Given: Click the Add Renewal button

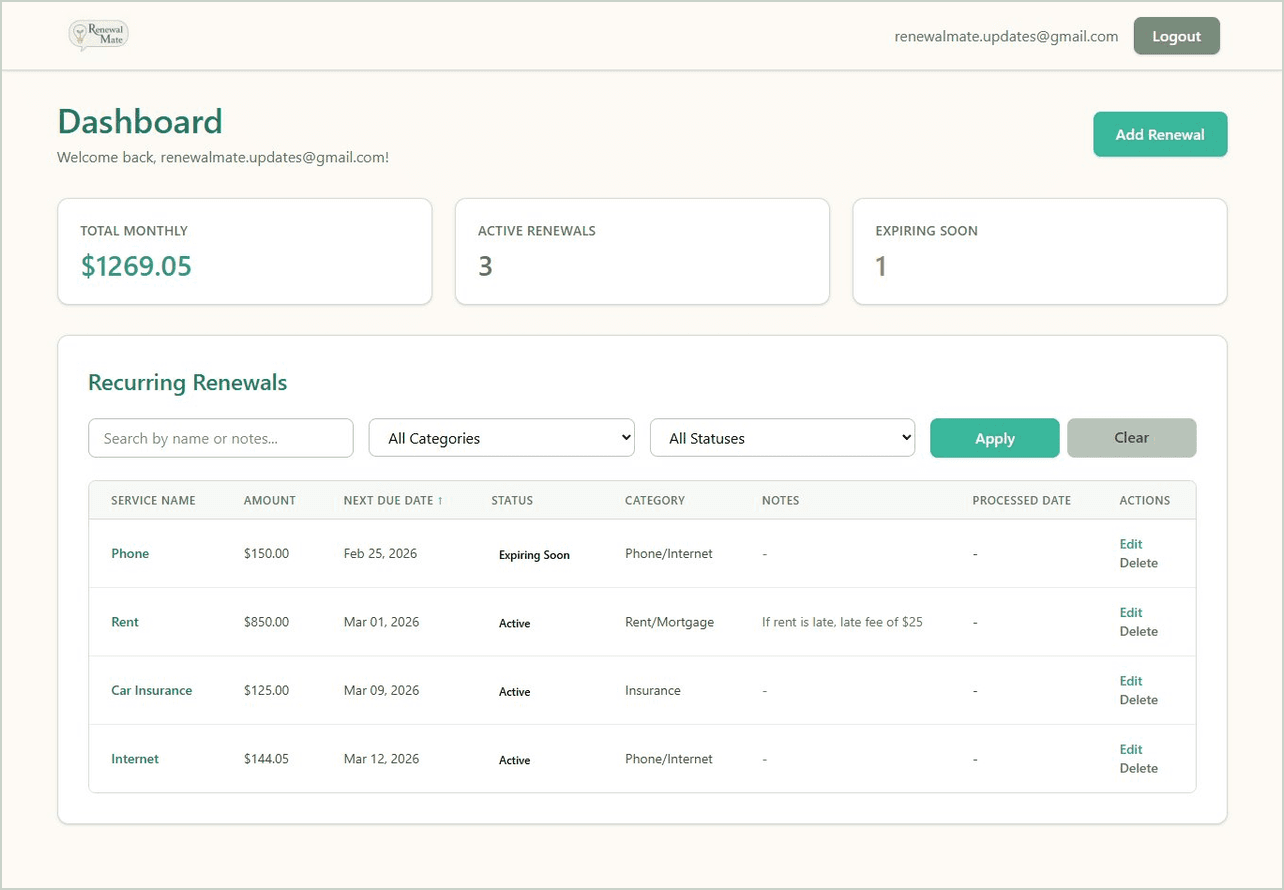Looking at the screenshot, I should pyautogui.click(x=1160, y=133).
